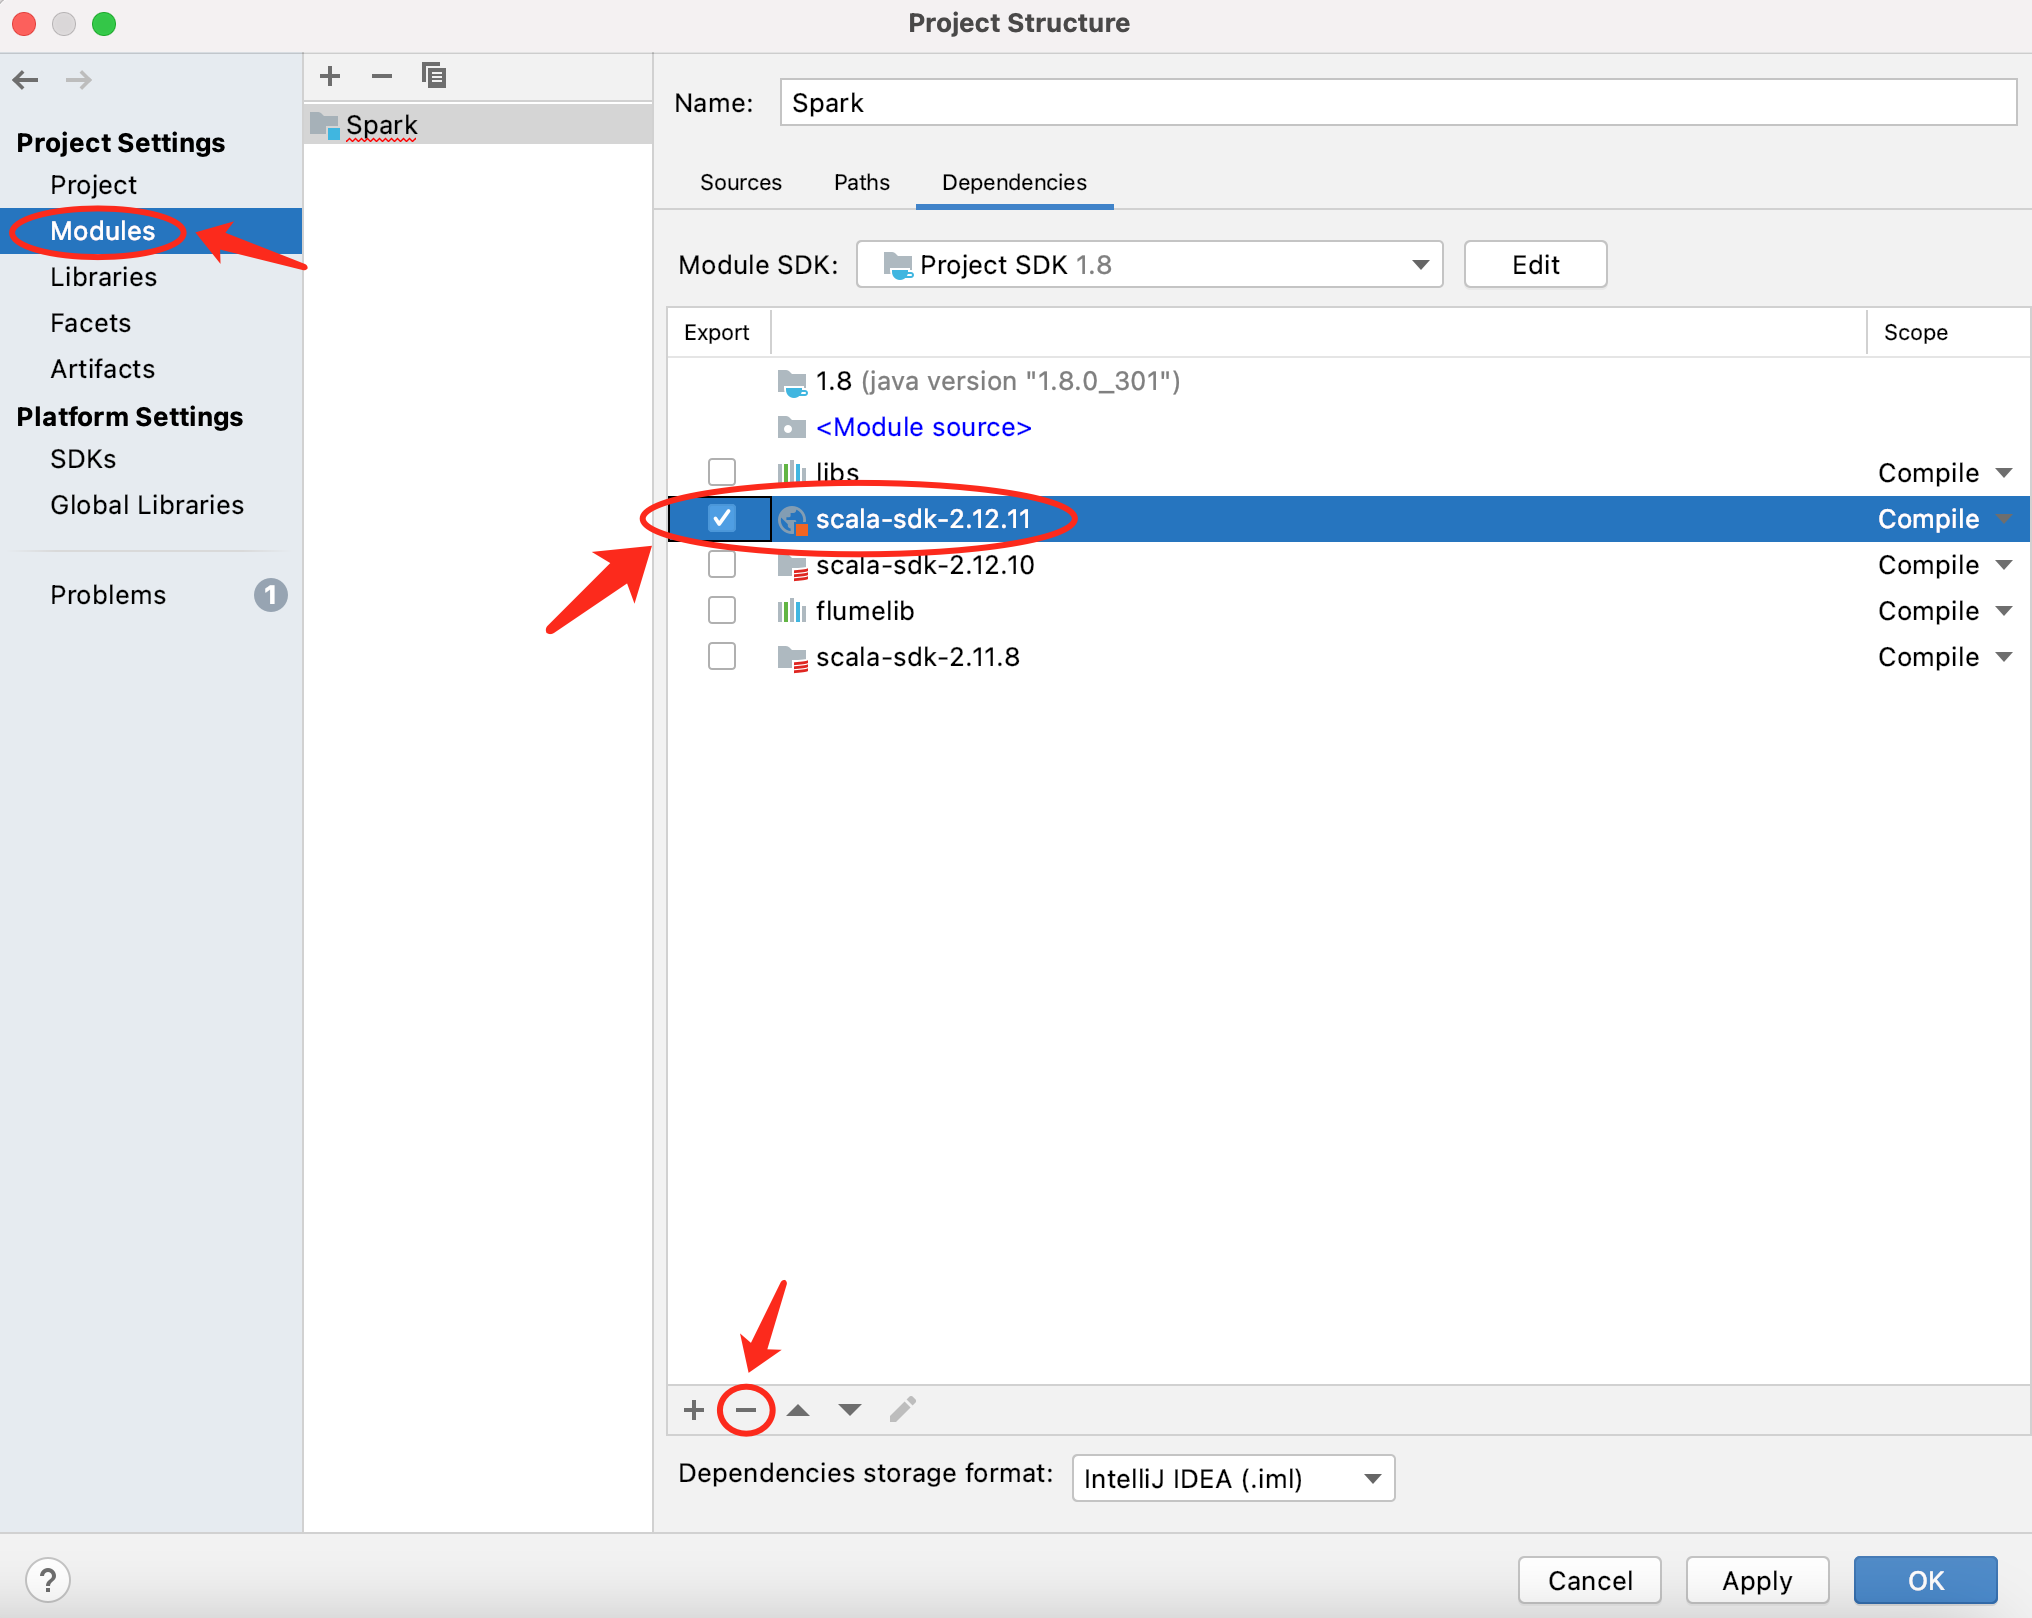The image size is (2032, 1618).
Task: Switch to the Sources tab
Action: click(740, 182)
